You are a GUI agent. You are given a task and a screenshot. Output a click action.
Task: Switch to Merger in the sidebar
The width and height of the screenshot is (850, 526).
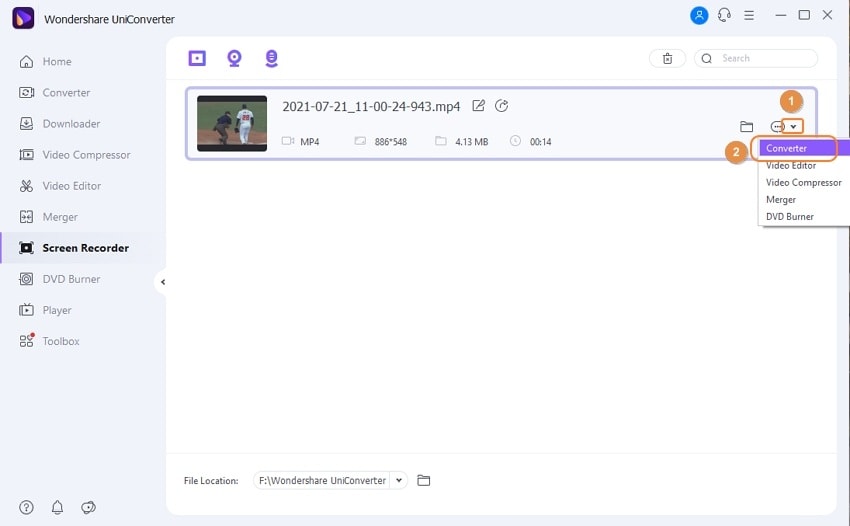coord(48,217)
